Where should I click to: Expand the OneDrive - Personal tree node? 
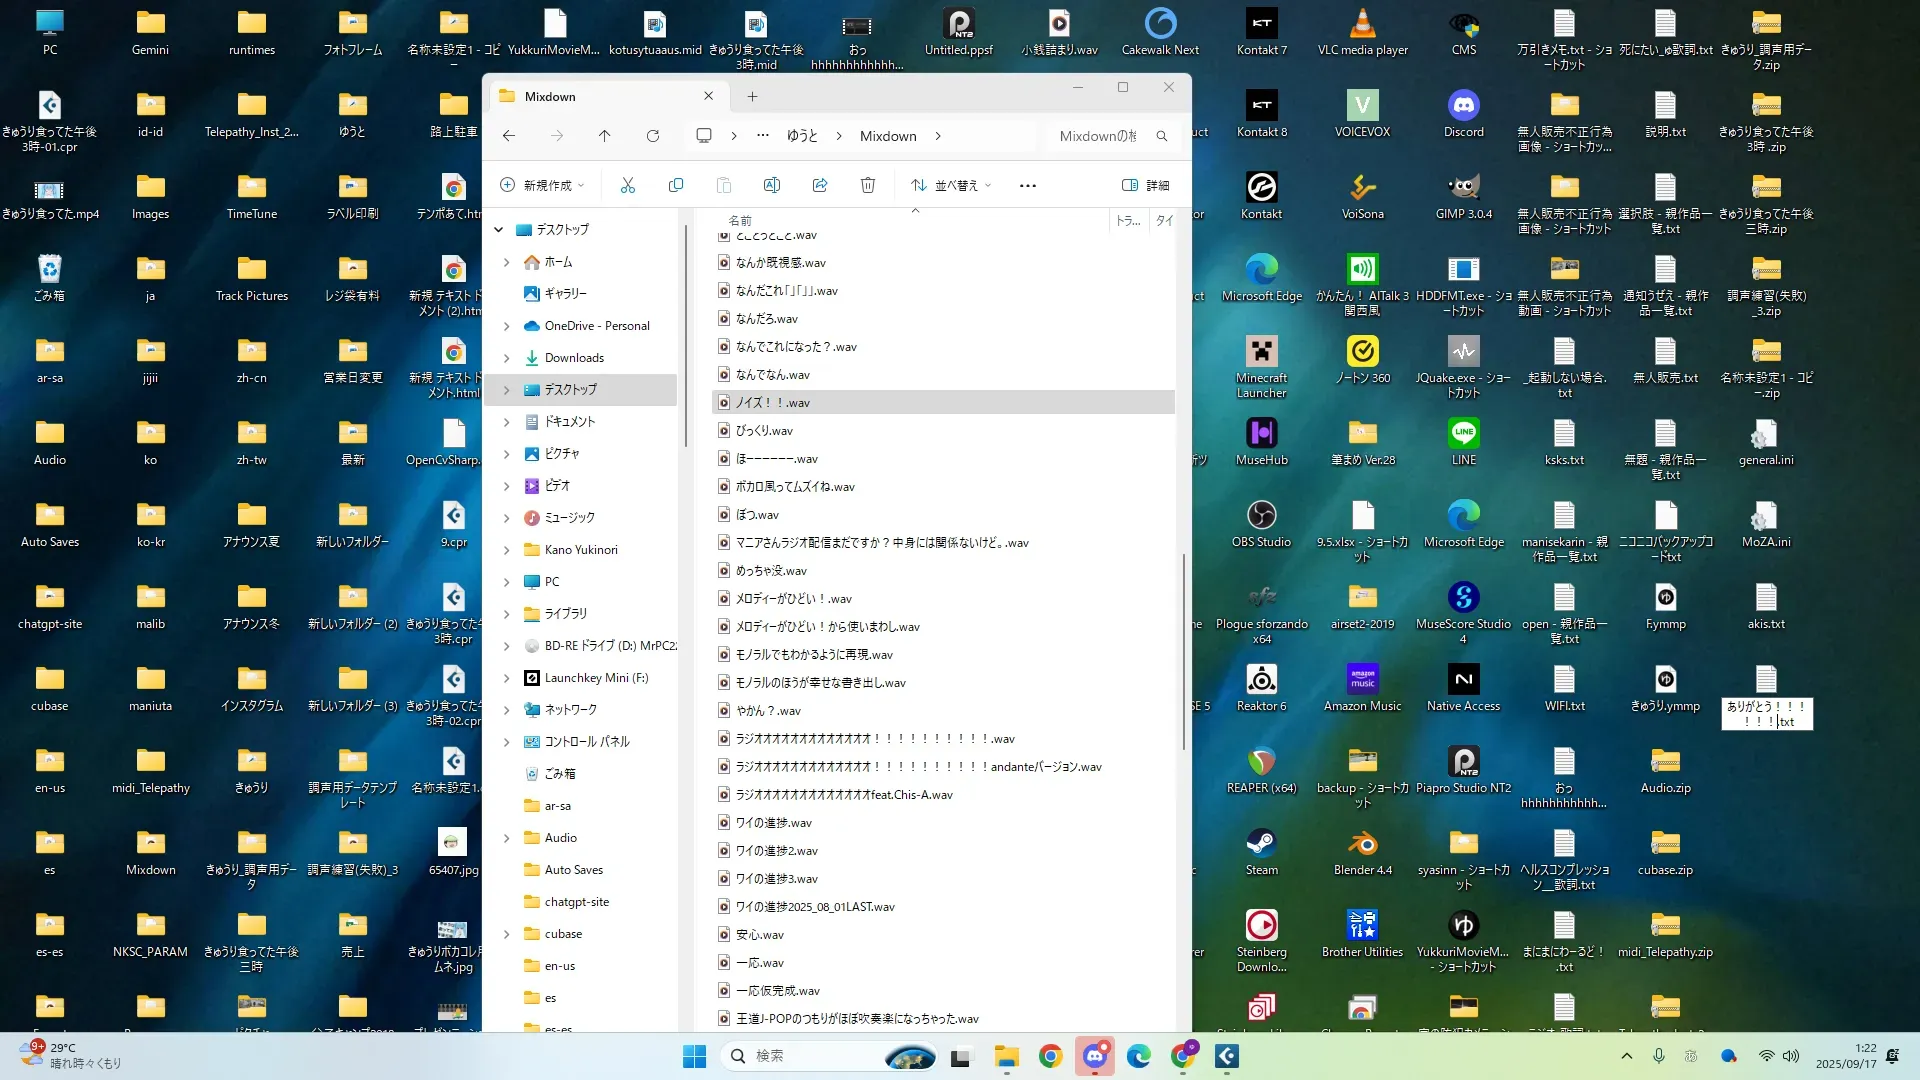506,326
